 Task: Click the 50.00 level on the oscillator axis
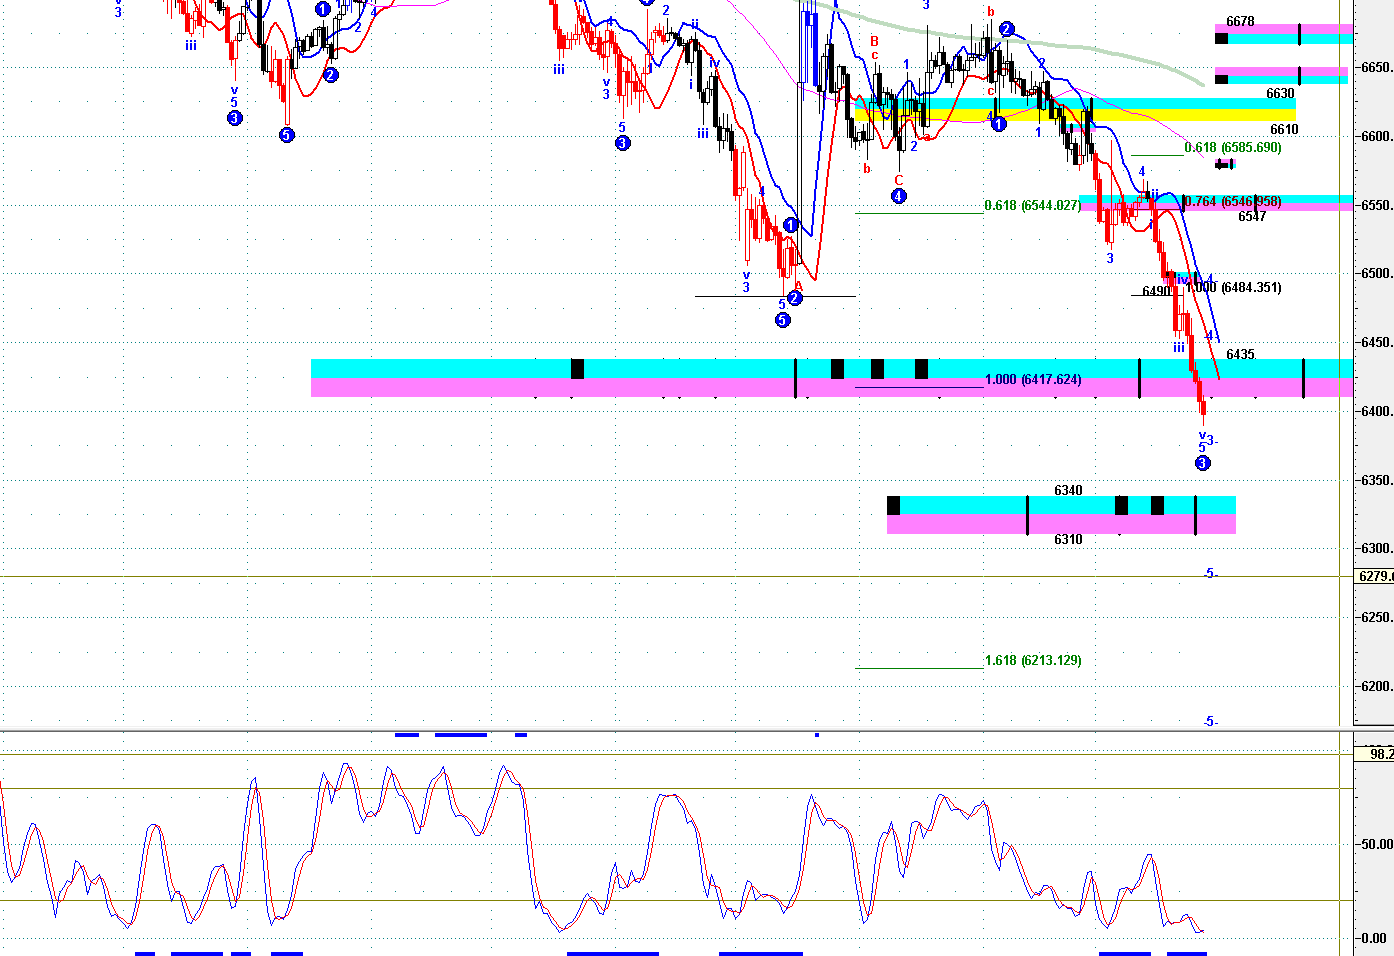tap(1375, 844)
